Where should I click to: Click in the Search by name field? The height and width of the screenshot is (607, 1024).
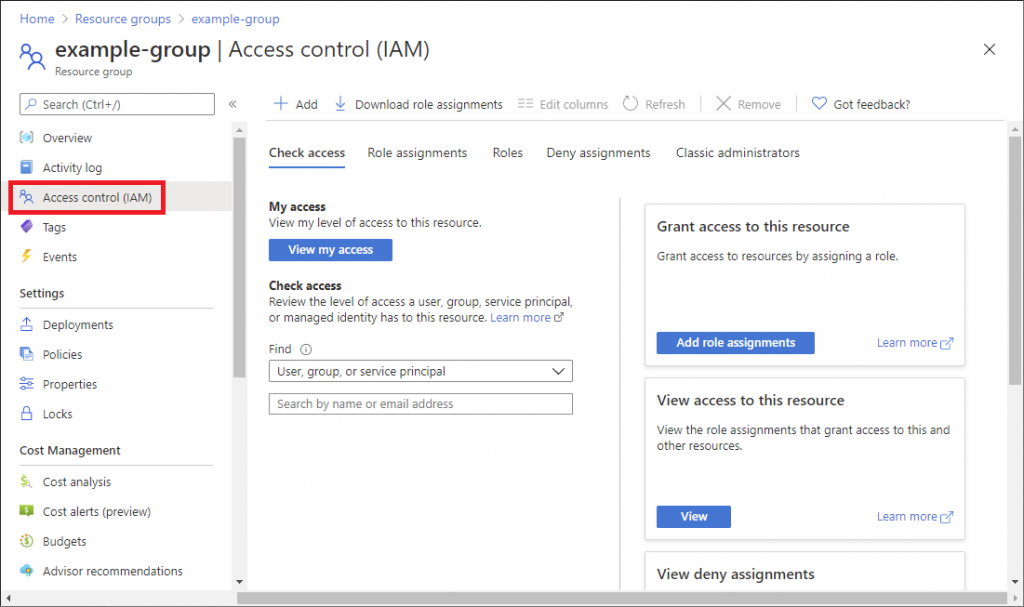point(420,404)
